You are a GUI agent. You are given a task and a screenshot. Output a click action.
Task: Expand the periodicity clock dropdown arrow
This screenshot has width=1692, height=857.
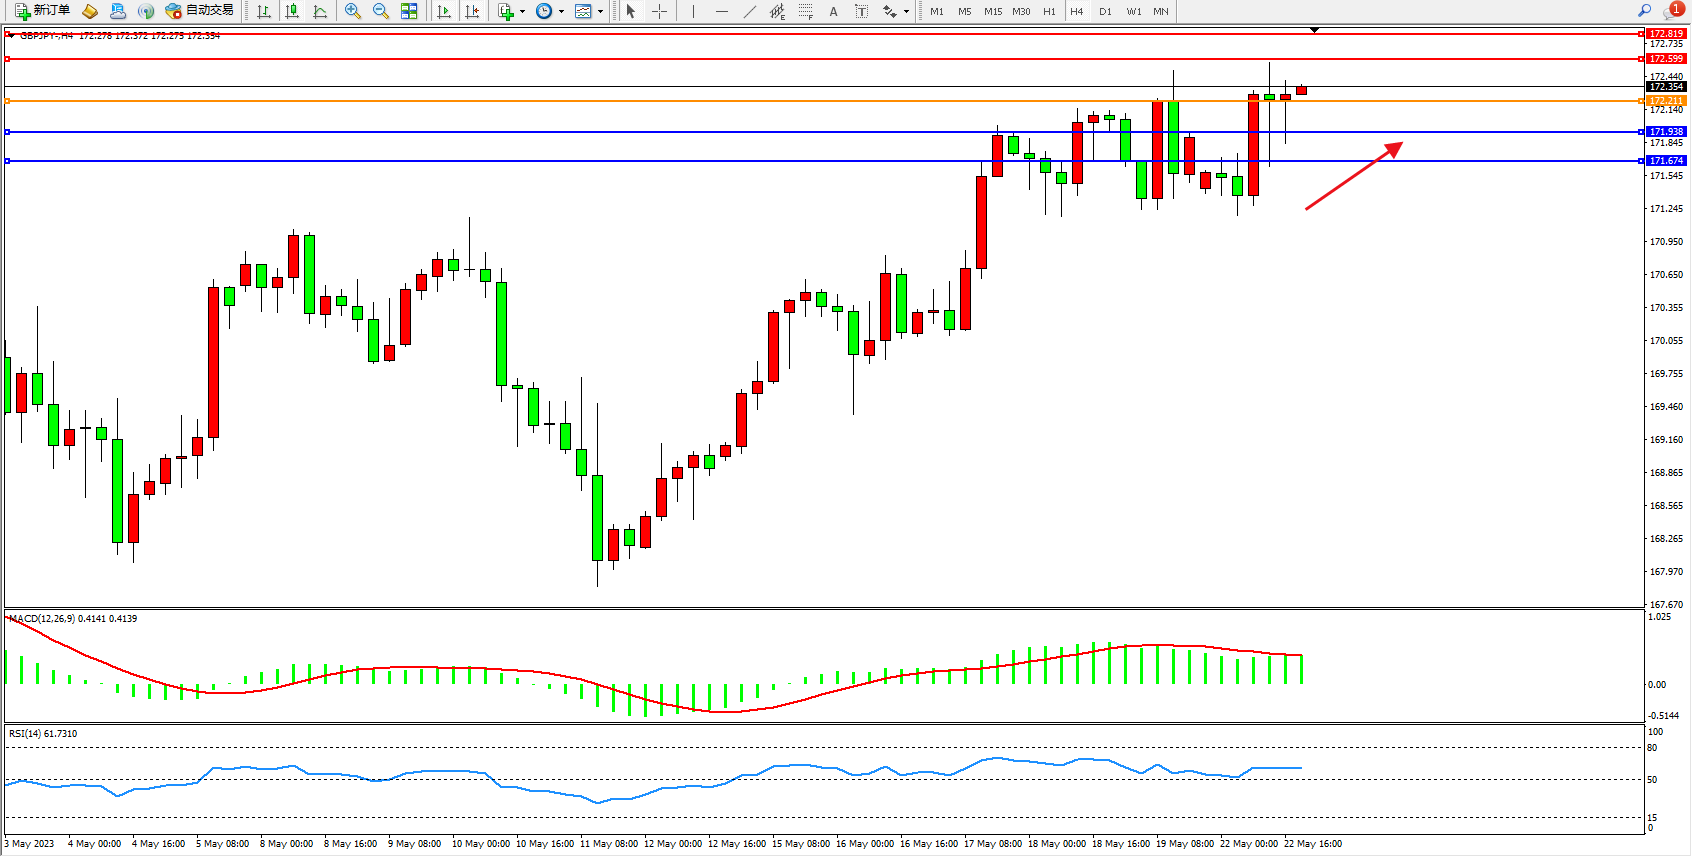coord(561,12)
